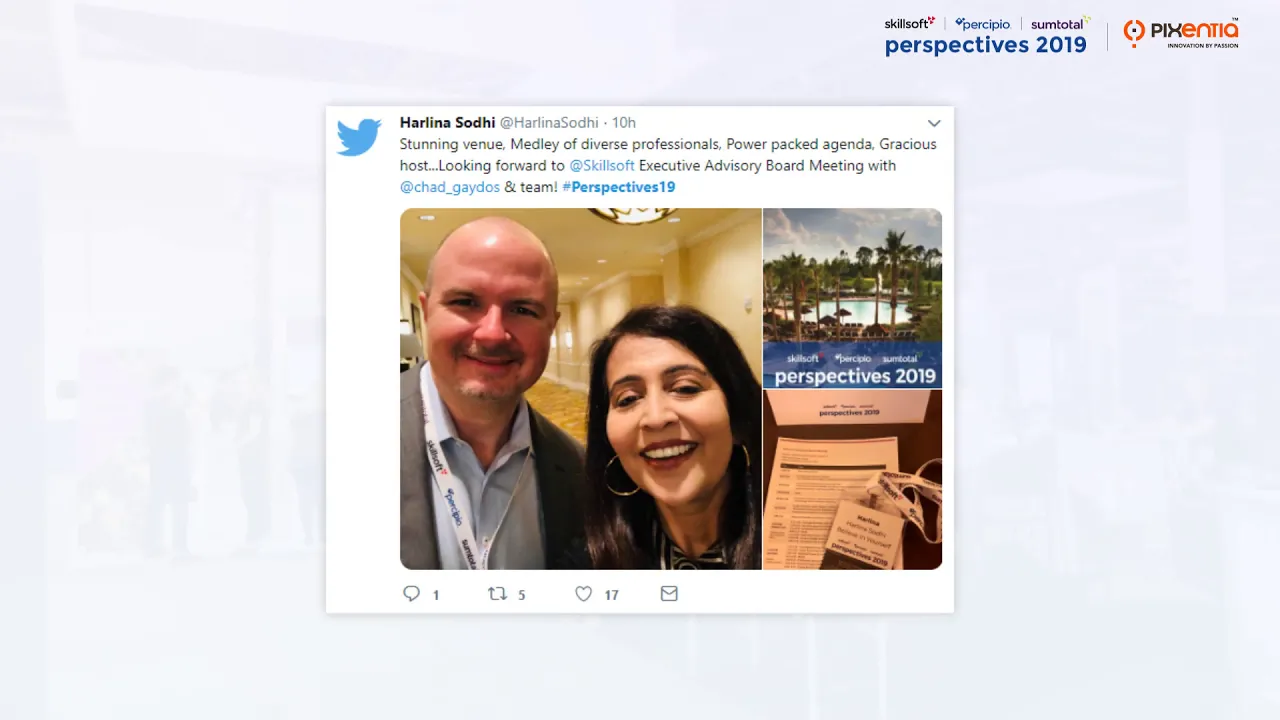Open the Harlina Sodhi profile name

447,122
